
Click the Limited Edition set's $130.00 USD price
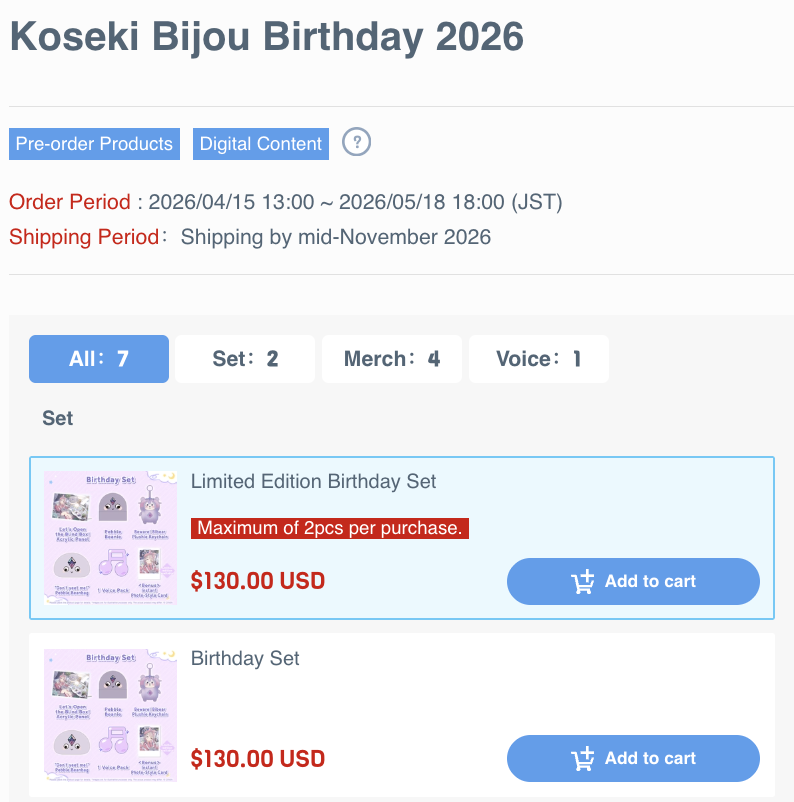pyautogui.click(x=257, y=581)
